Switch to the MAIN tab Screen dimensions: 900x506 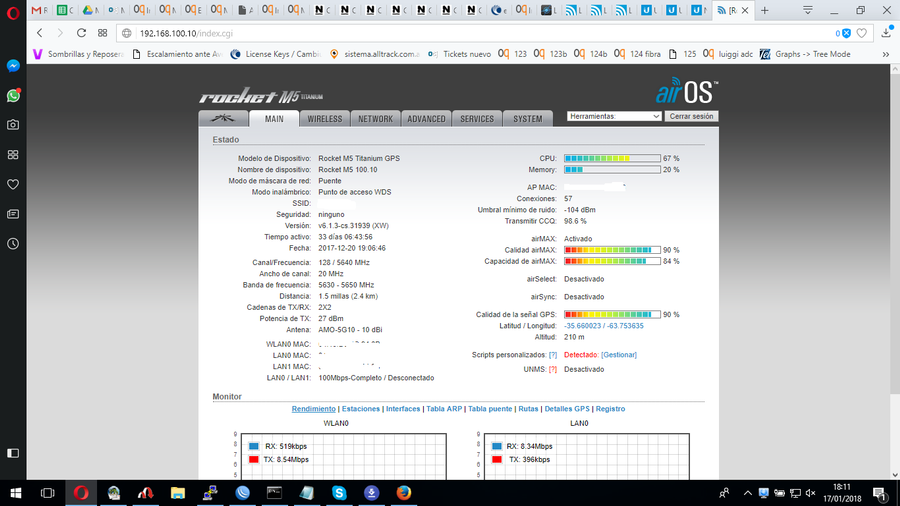pos(274,119)
